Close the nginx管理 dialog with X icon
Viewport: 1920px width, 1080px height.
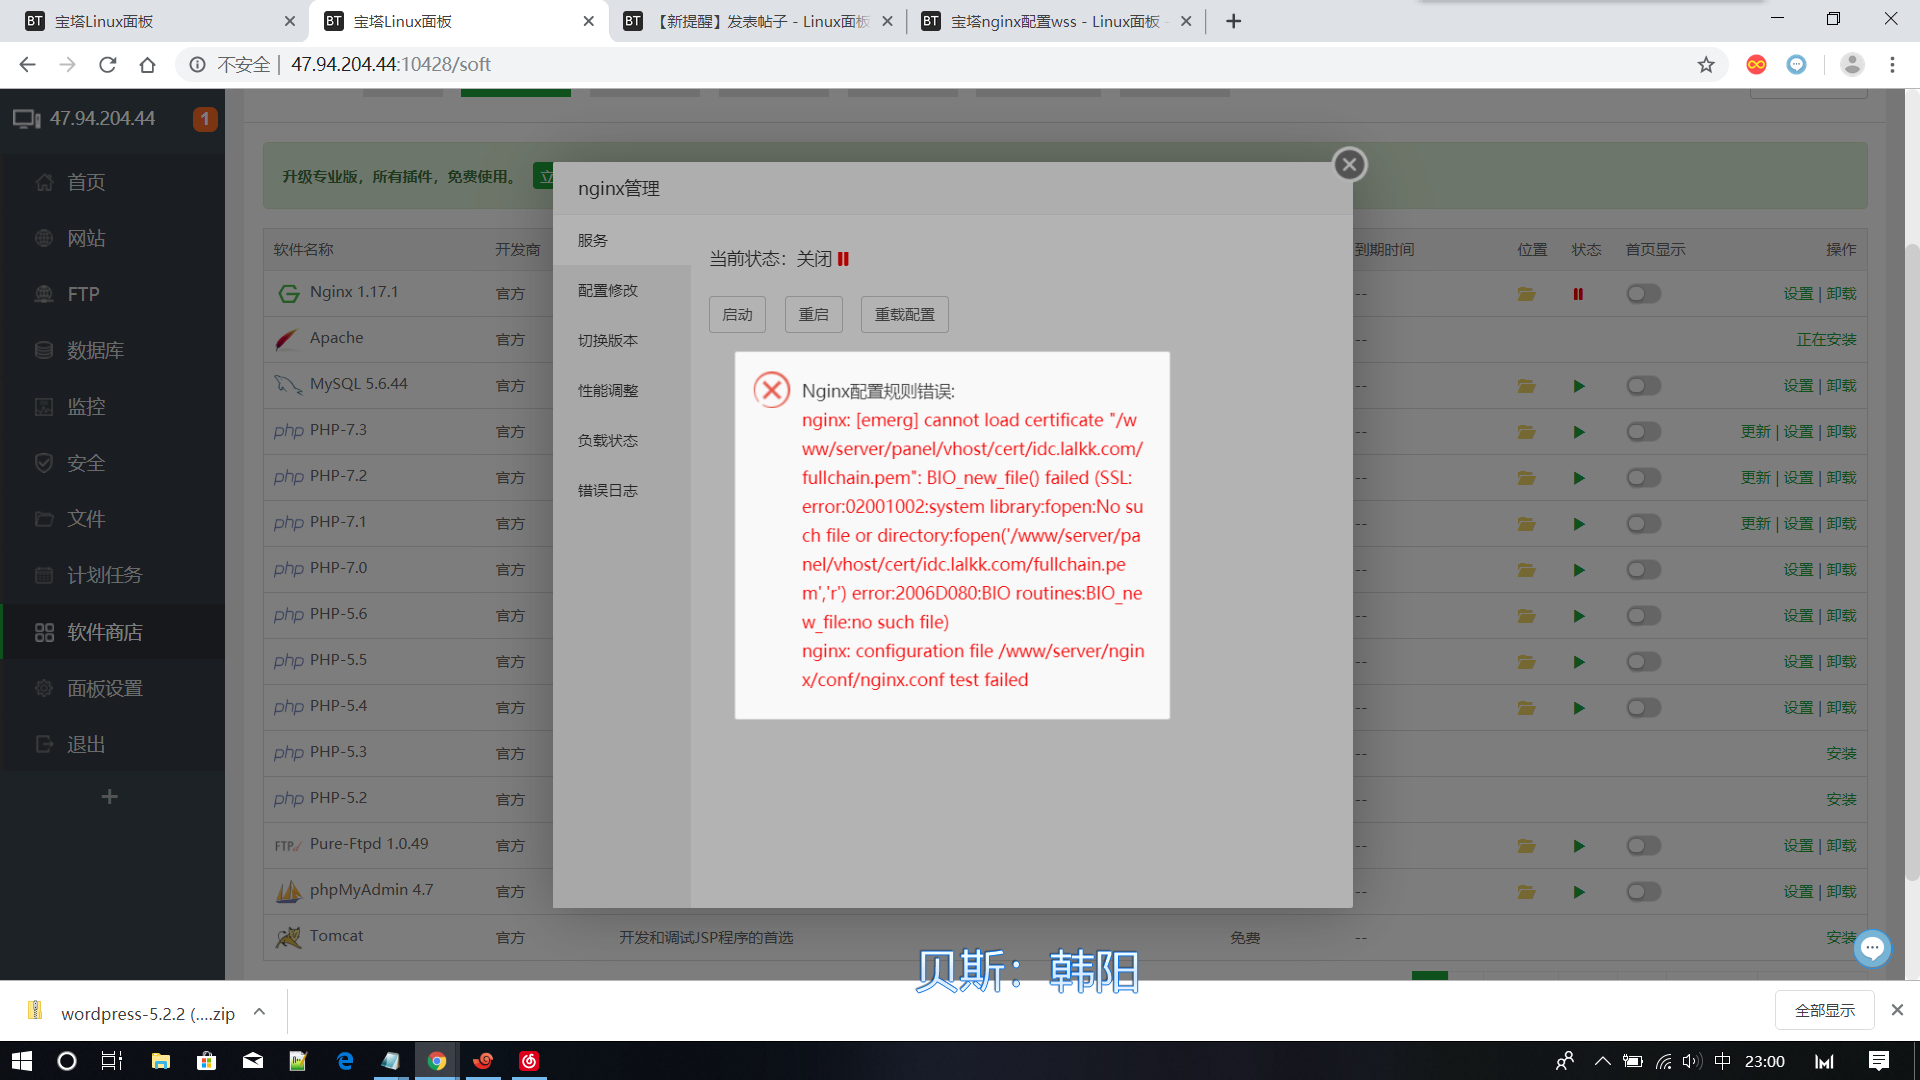1349,164
